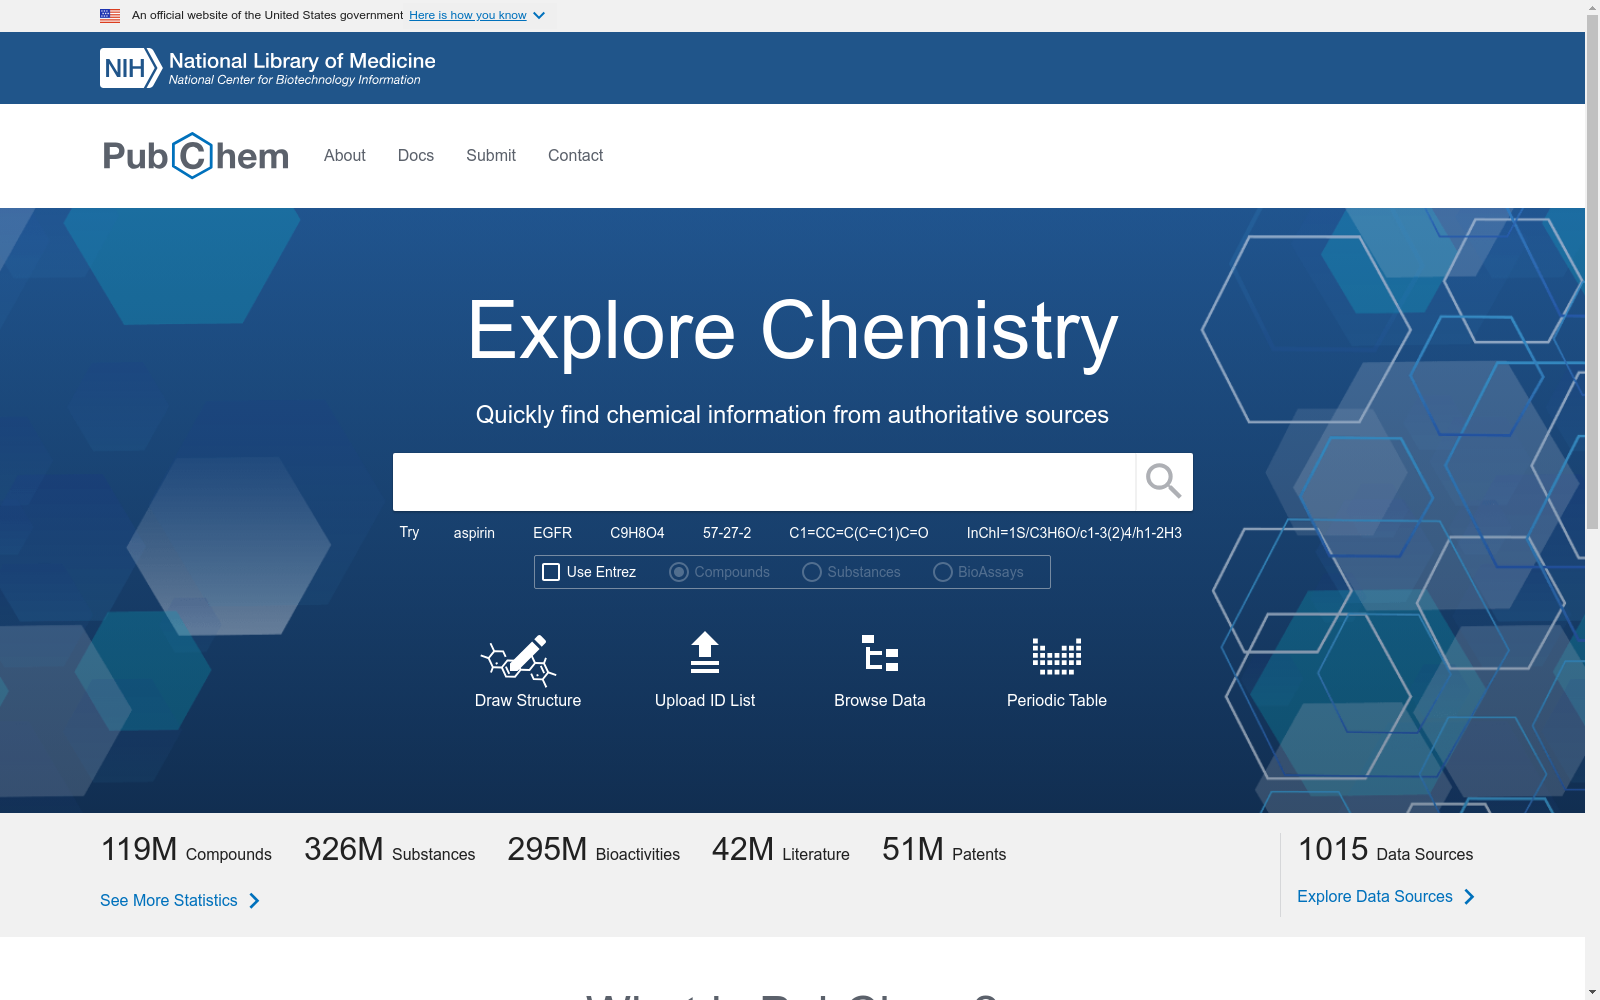
Task: Open the Contact menu item
Action: point(576,155)
